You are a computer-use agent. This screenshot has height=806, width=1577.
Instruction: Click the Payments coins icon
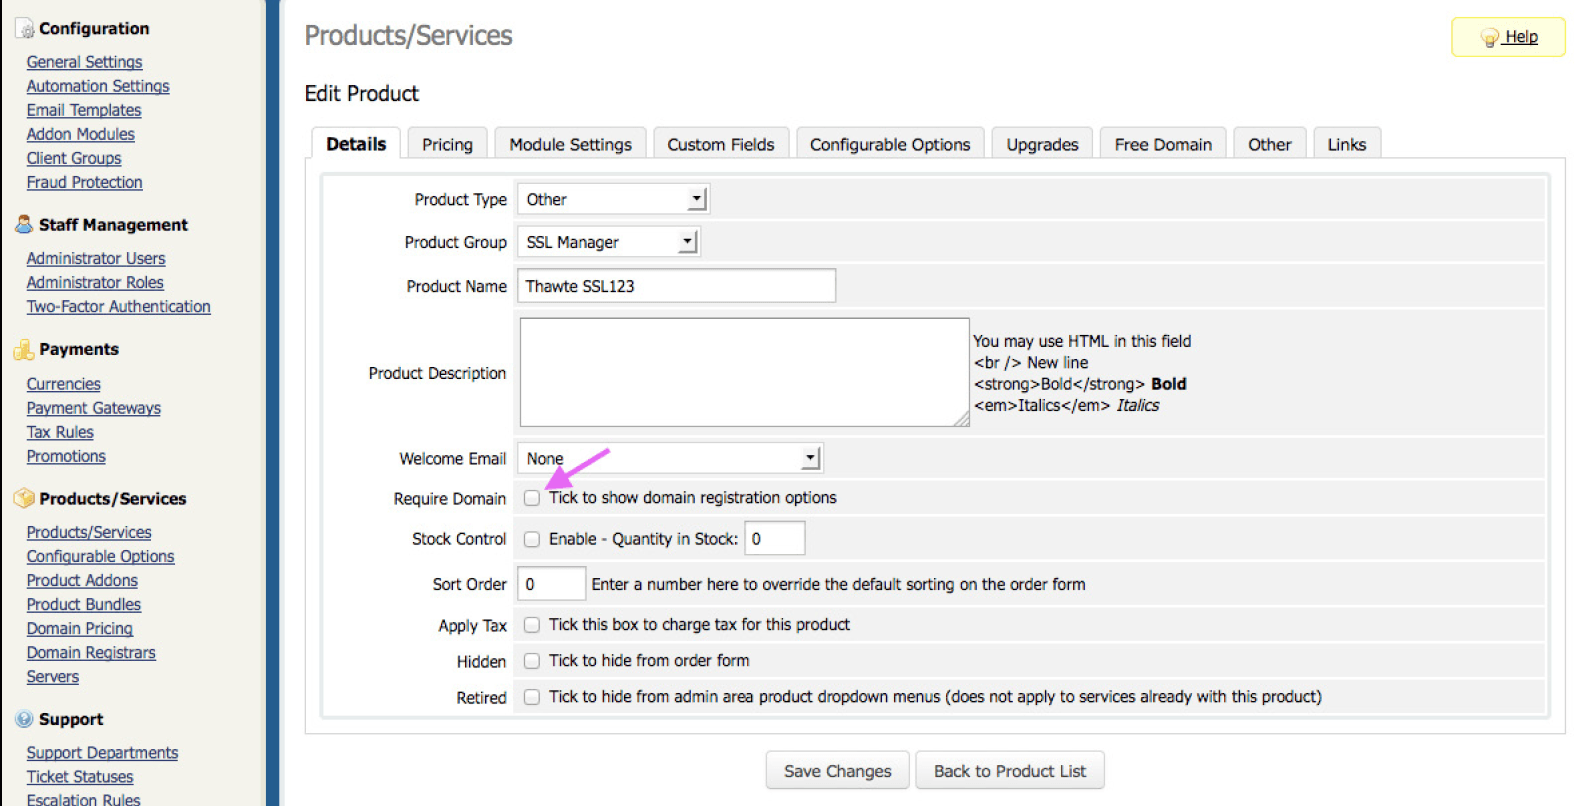pyautogui.click(x=24, y=349)
